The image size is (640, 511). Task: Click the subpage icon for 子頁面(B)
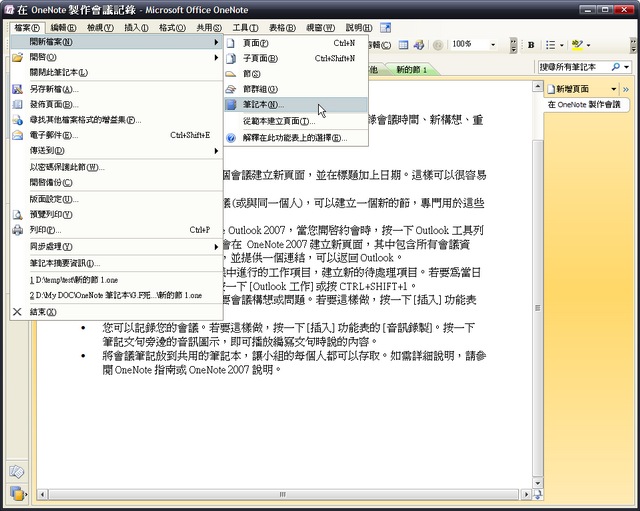click(x=231, y=58)
